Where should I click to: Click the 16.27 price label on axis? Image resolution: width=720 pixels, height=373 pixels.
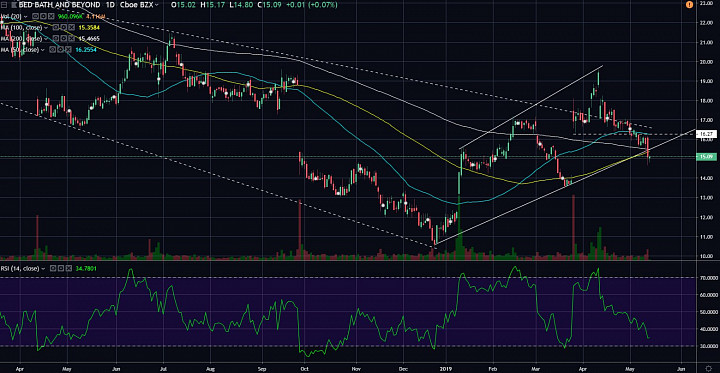click(705, 134)
